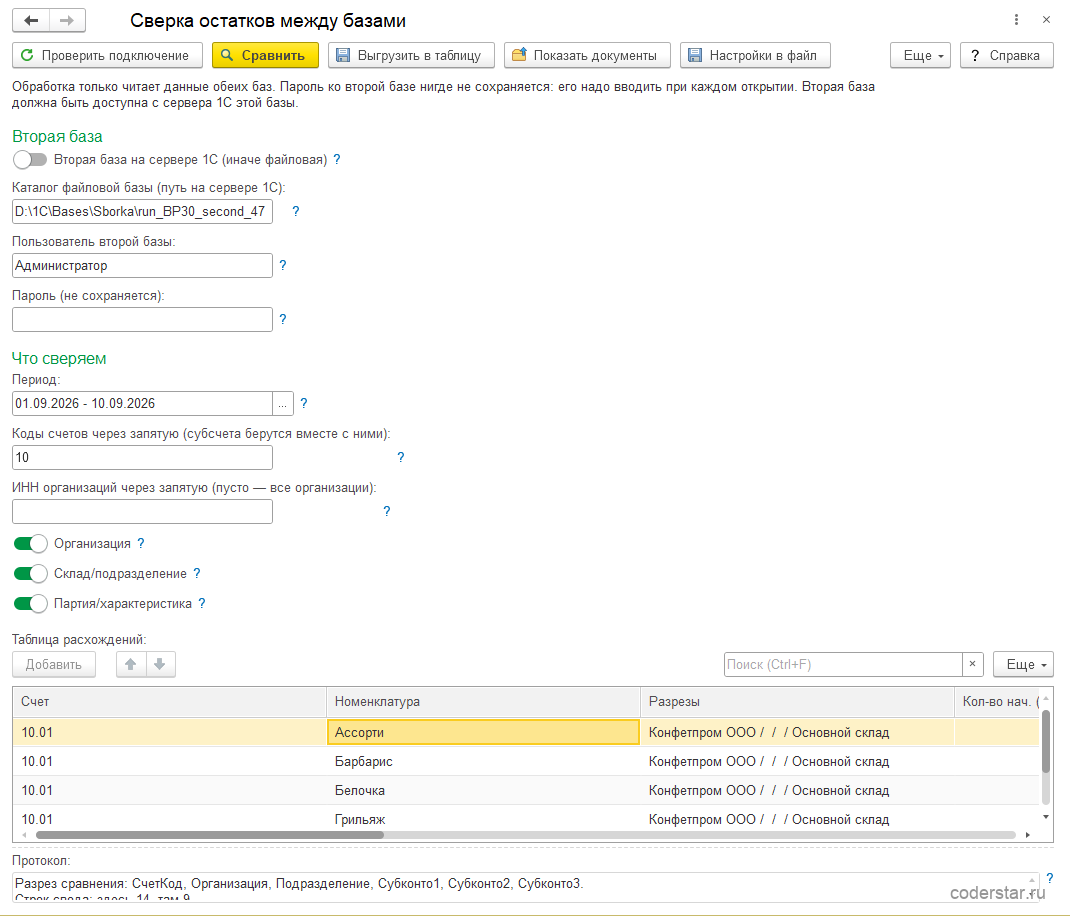Click Показать документы button
This screenshot has height=916, width=1070.
click(588, 55)
